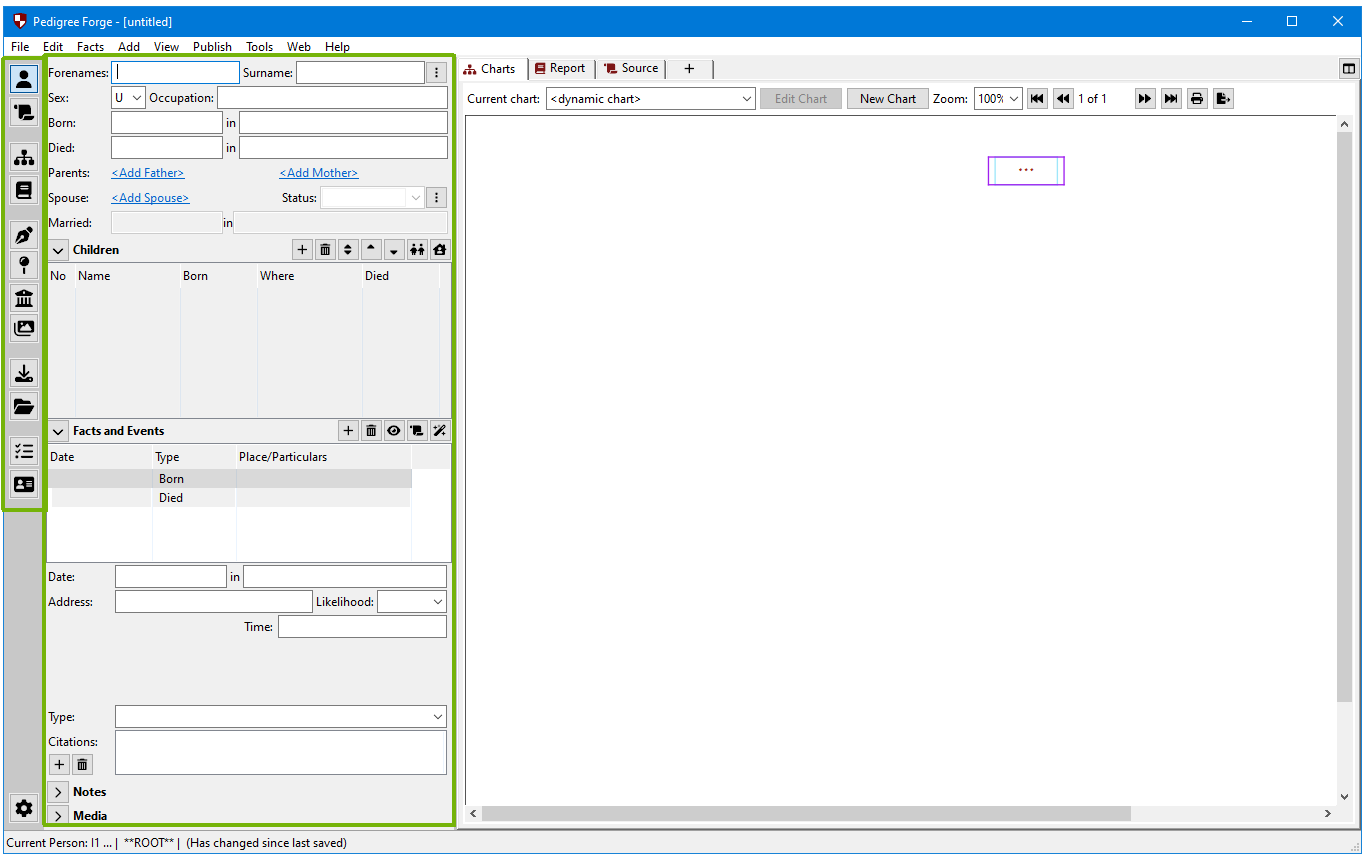Expand the Notes section
This screenshot has width=1367, height=860.
[x=59, y=792]
